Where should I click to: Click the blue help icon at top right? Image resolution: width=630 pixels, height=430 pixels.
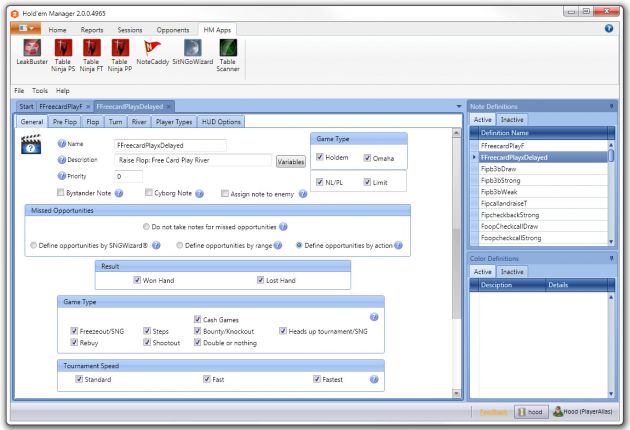click(609, 28)
